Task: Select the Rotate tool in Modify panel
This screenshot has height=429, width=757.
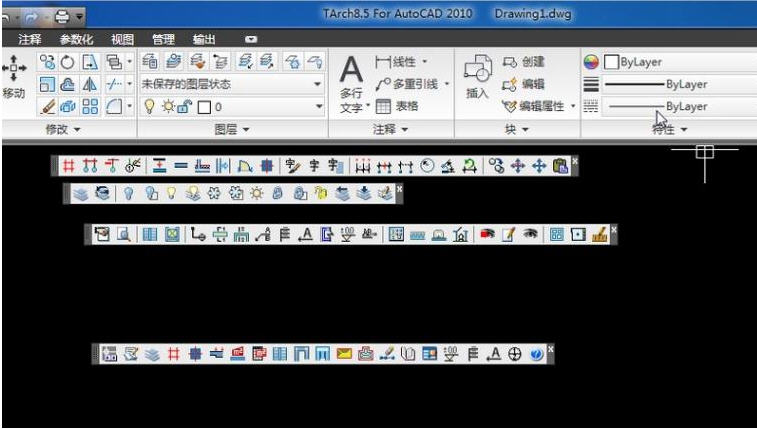Action: (x=68, y=62)
